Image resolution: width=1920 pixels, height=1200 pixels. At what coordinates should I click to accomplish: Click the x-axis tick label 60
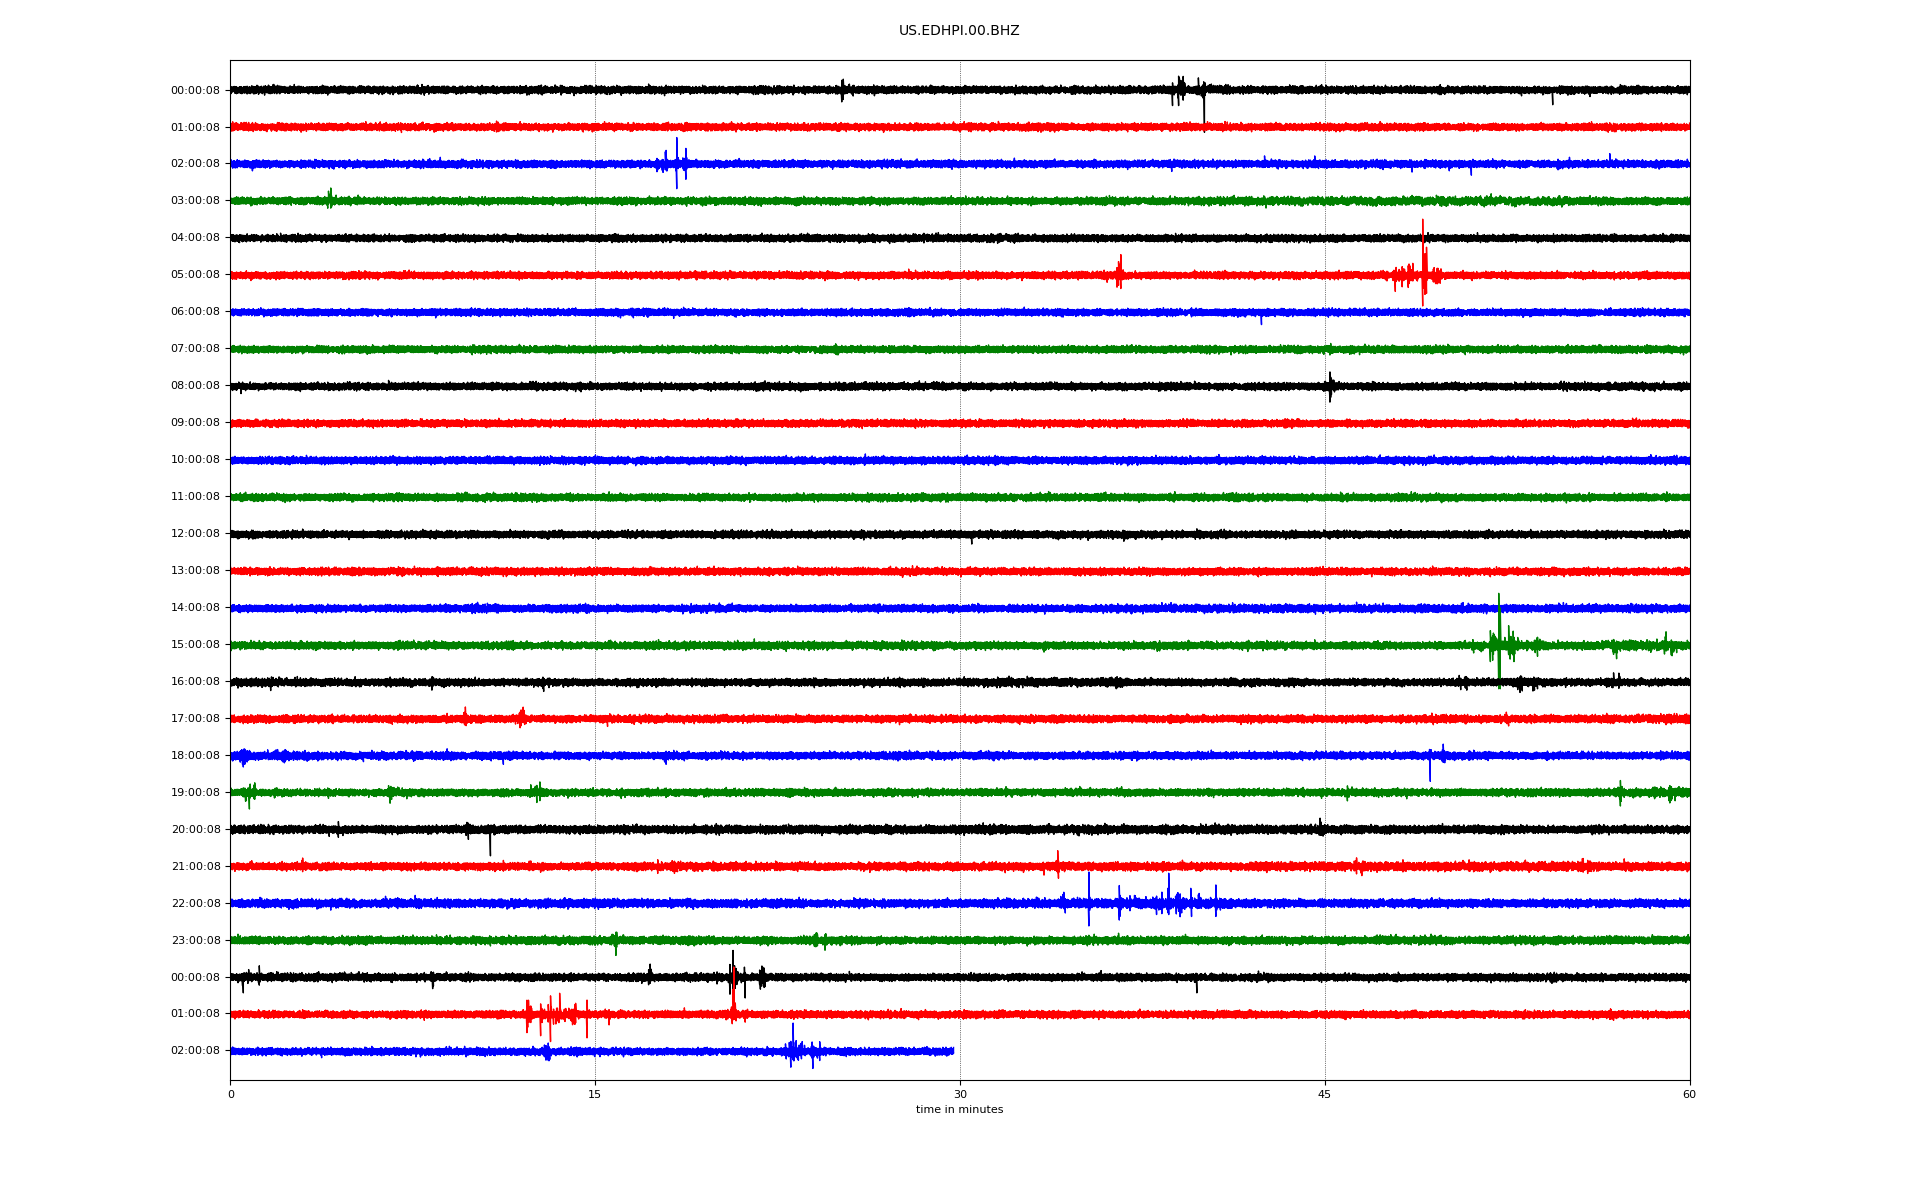coord(1689,1095)
